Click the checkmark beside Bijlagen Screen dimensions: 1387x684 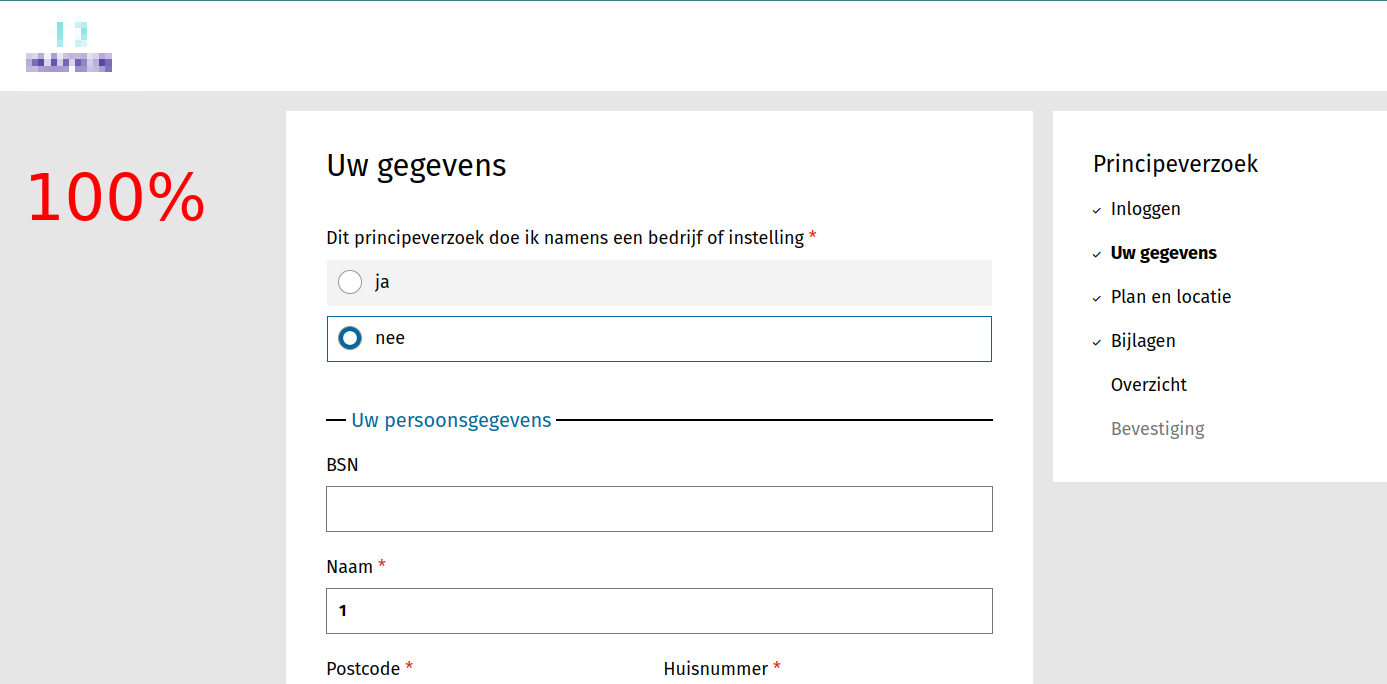click(1097, 343)
